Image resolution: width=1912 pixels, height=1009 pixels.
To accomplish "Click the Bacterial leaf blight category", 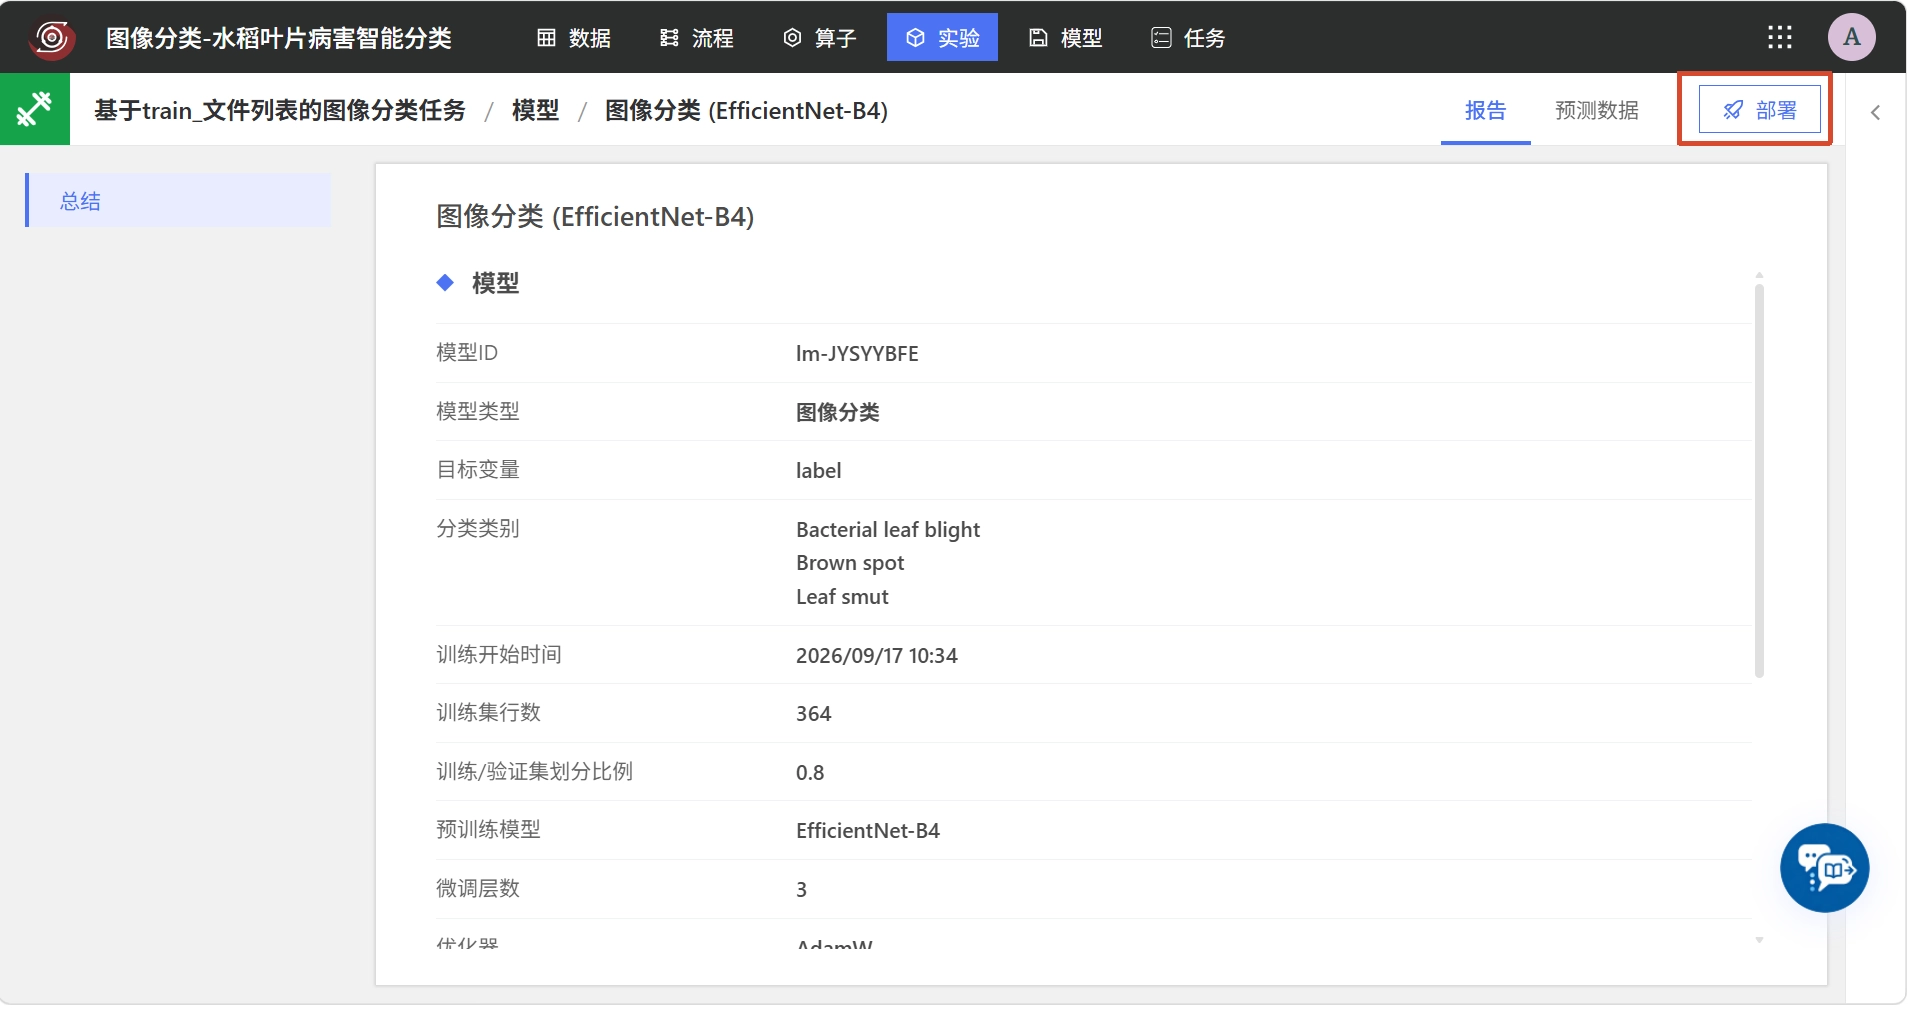I will click(888, 530).
